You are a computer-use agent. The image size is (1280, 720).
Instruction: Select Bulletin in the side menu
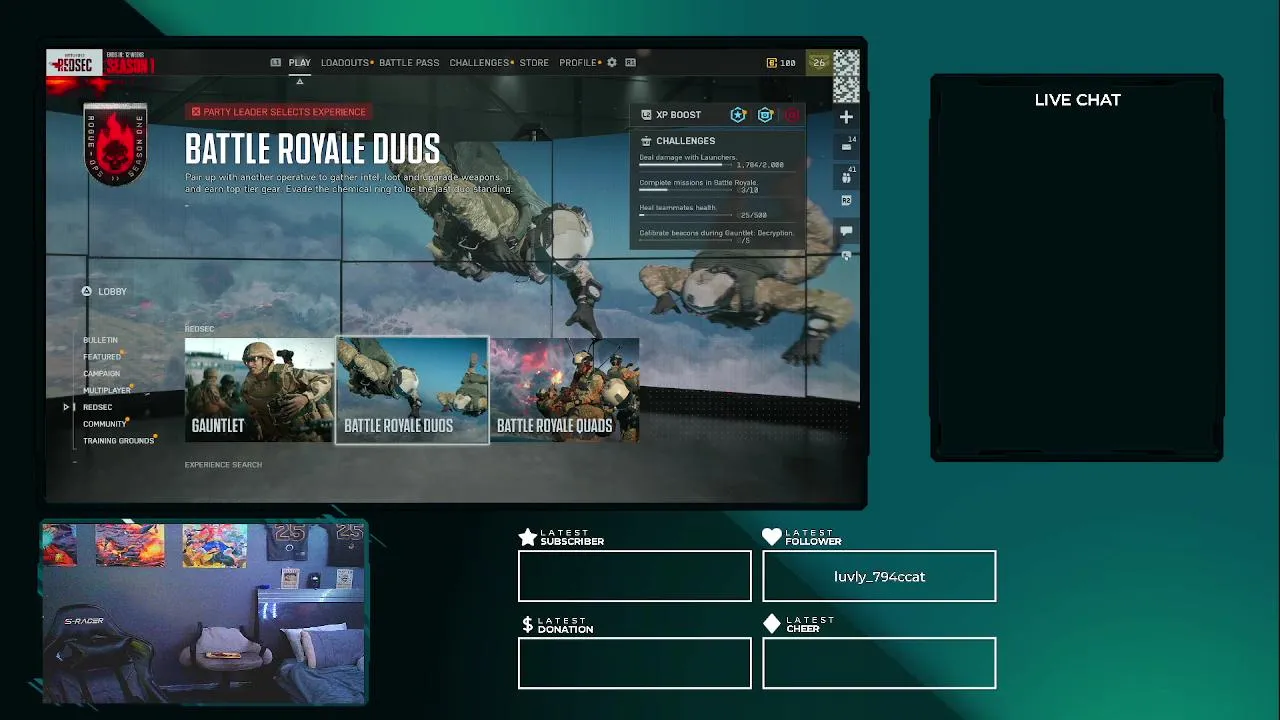[x=100, y=340]
